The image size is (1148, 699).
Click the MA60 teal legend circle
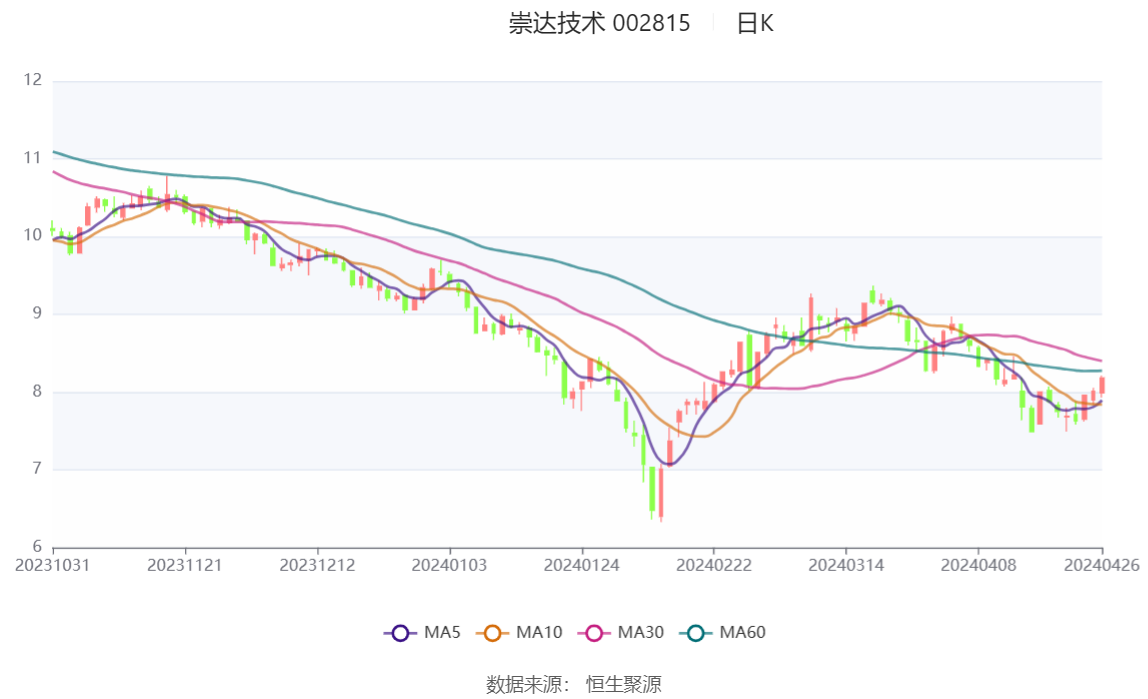[x=696, y=633]
